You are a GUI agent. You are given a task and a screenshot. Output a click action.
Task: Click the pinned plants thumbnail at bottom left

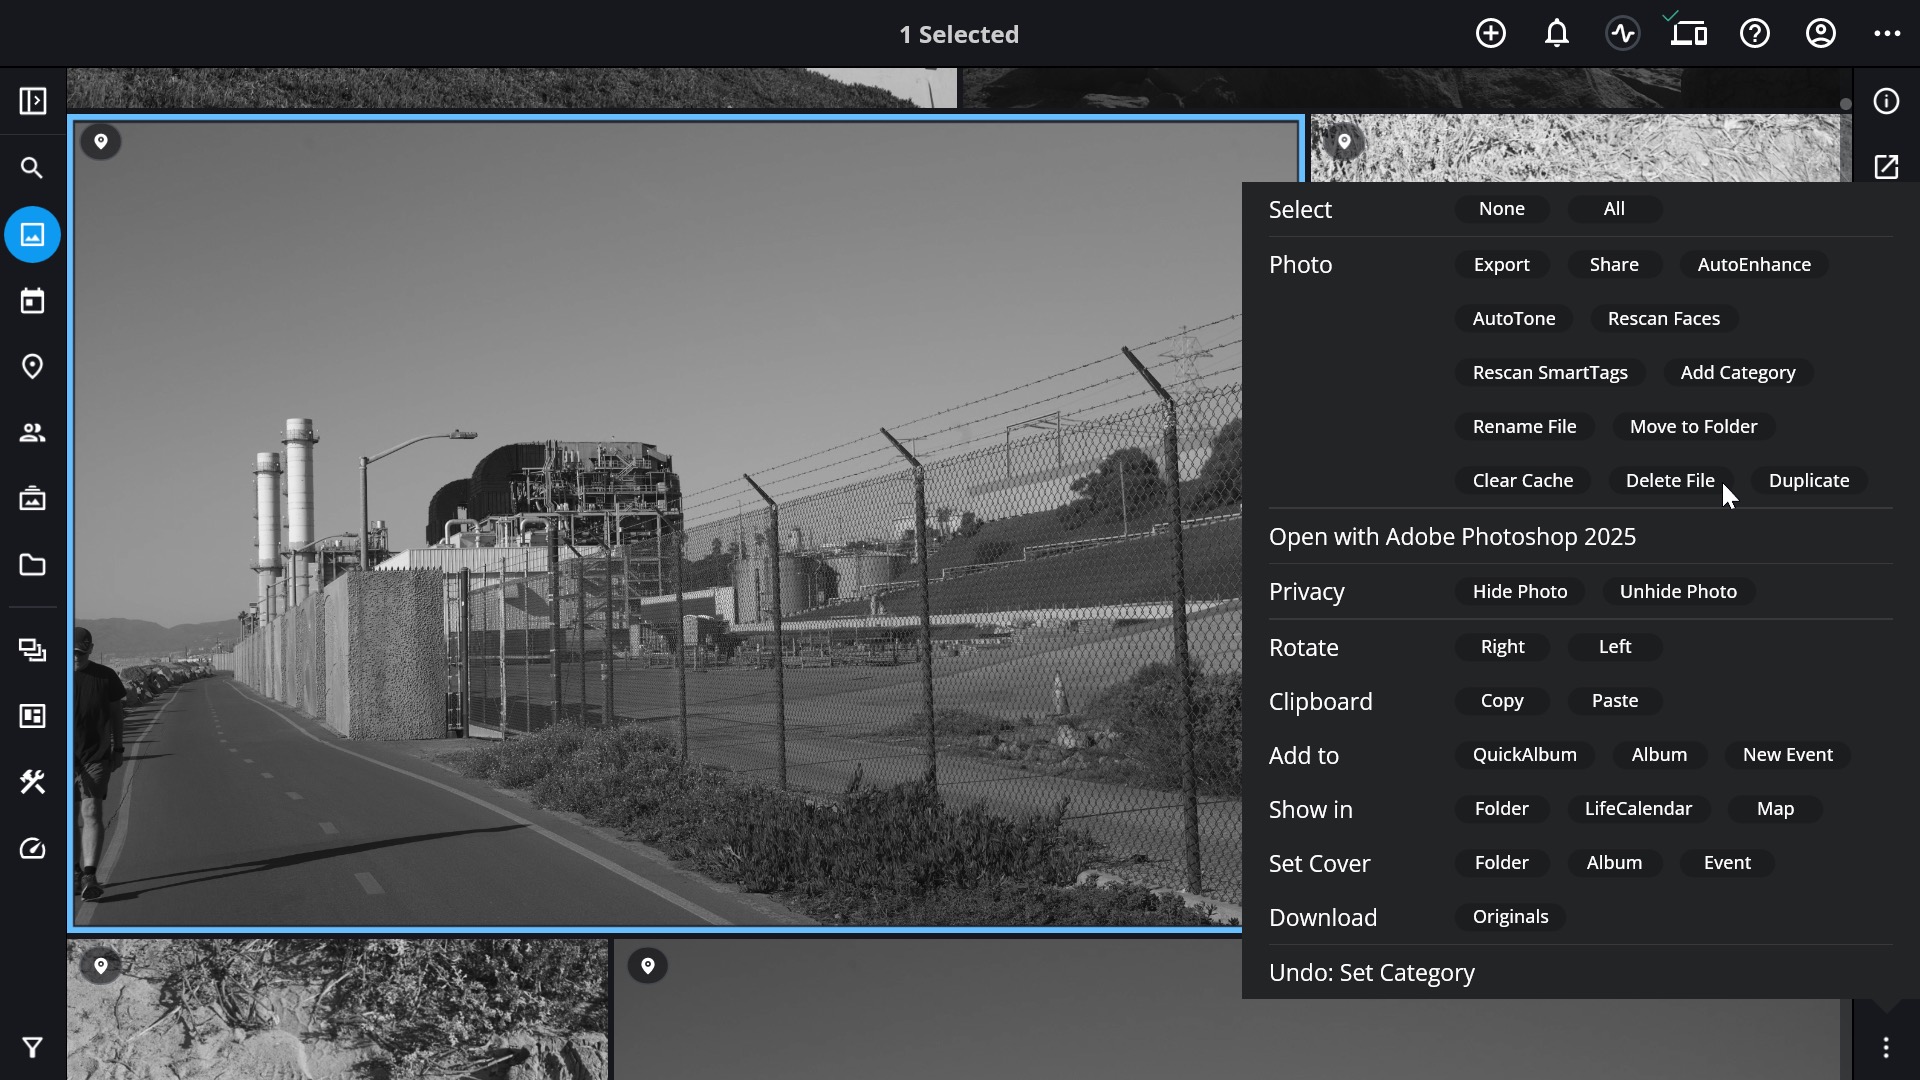click(338, 1009)
